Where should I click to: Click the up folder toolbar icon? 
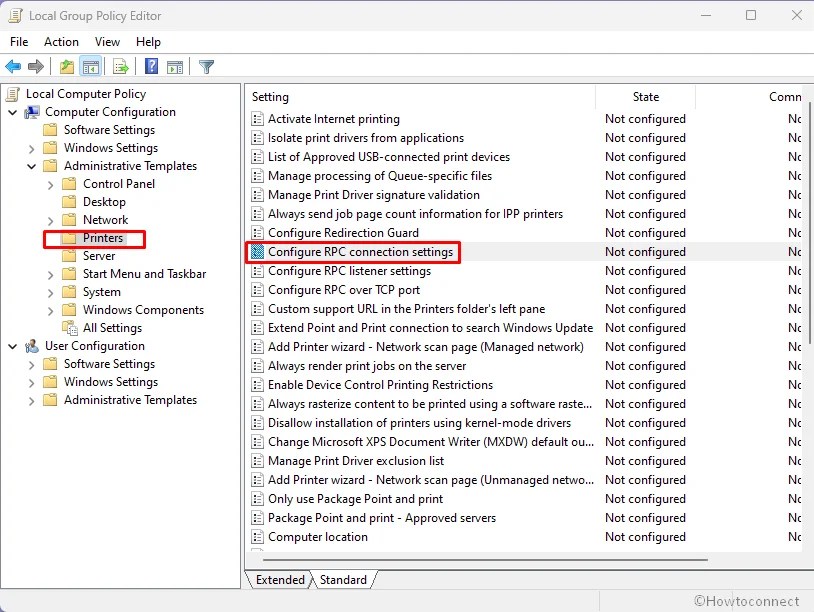(x=66, y=66)
